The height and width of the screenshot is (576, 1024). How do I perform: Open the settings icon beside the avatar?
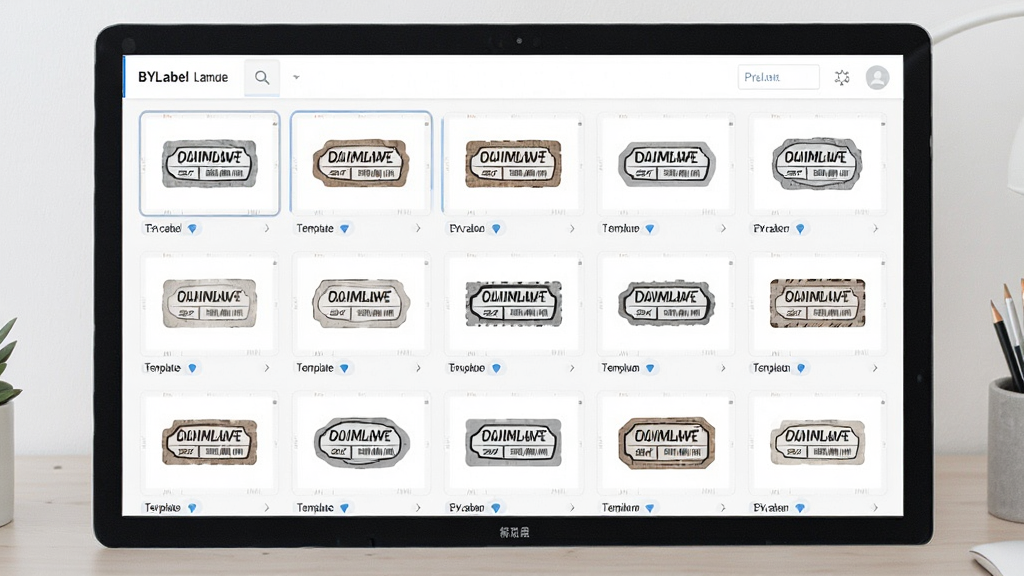842,78
